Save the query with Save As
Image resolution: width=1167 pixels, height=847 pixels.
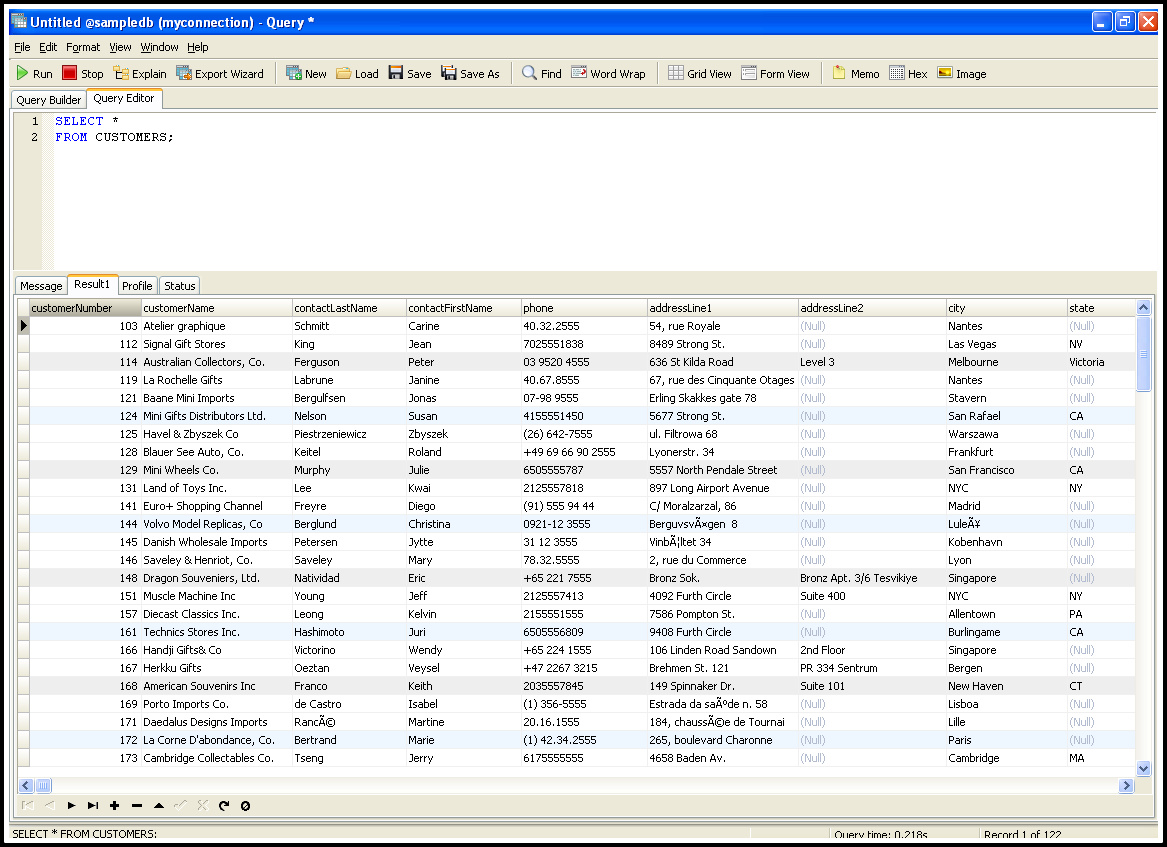(470, 72)
